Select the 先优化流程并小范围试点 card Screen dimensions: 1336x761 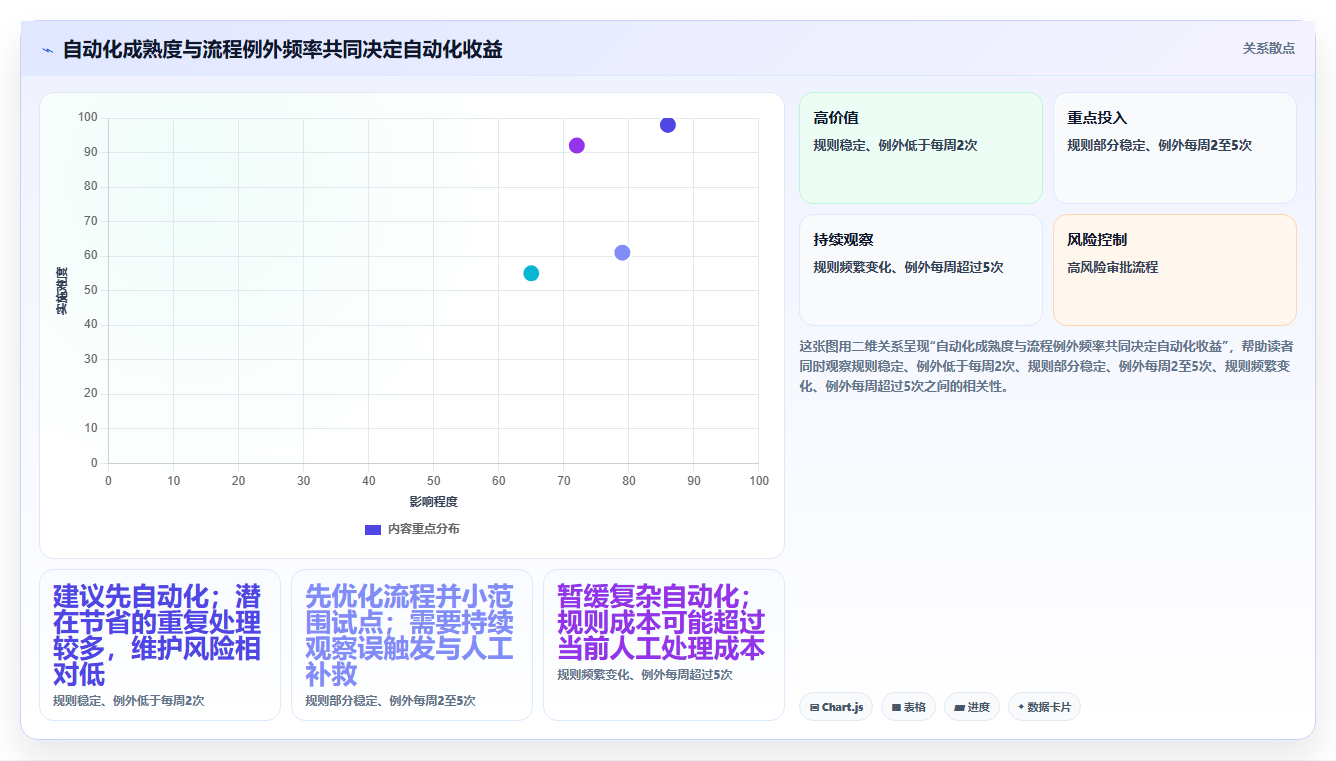[x=412, y=645]
